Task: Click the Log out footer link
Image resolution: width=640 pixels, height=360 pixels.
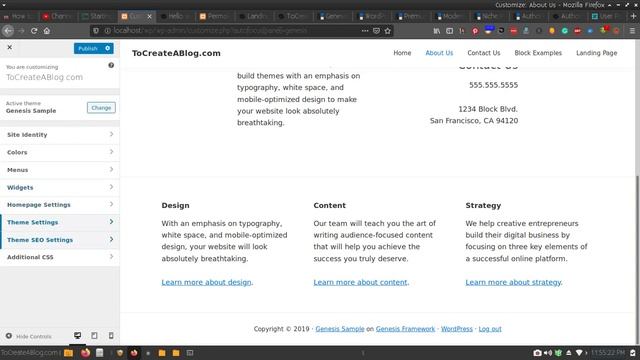Action: click(490, 329)
